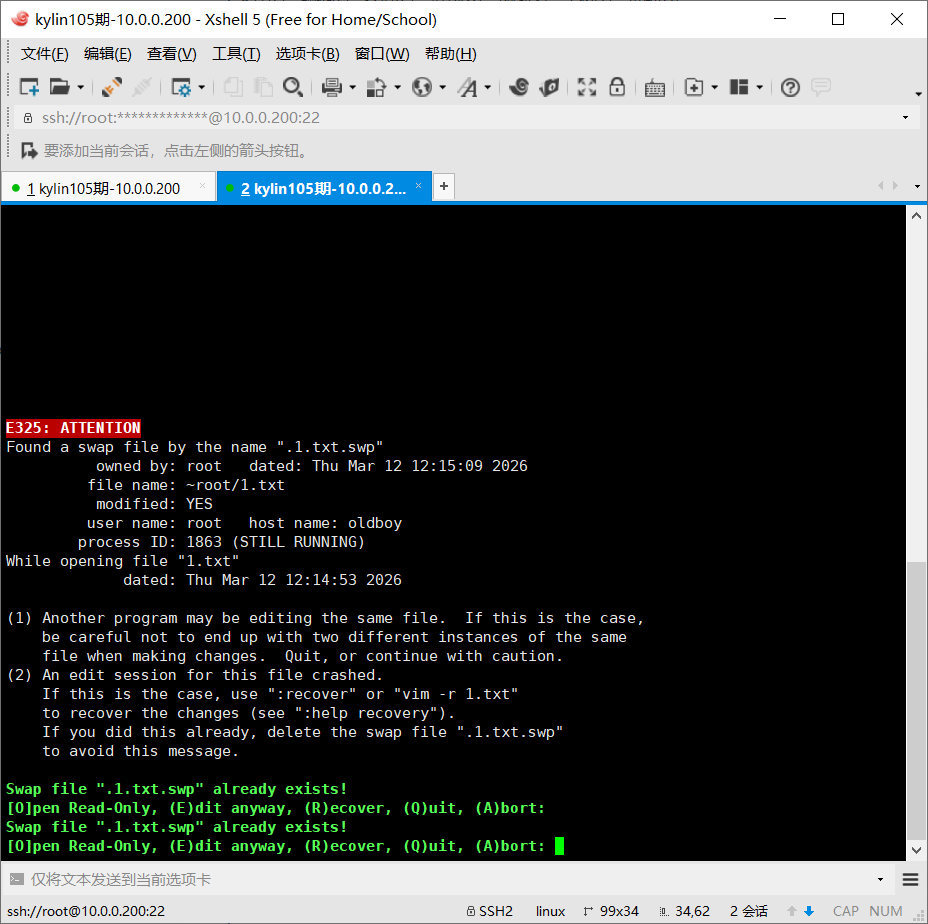
Task: Close tab 1 kylin105期-10.0.0.200
Action: [x=202, y=186]
